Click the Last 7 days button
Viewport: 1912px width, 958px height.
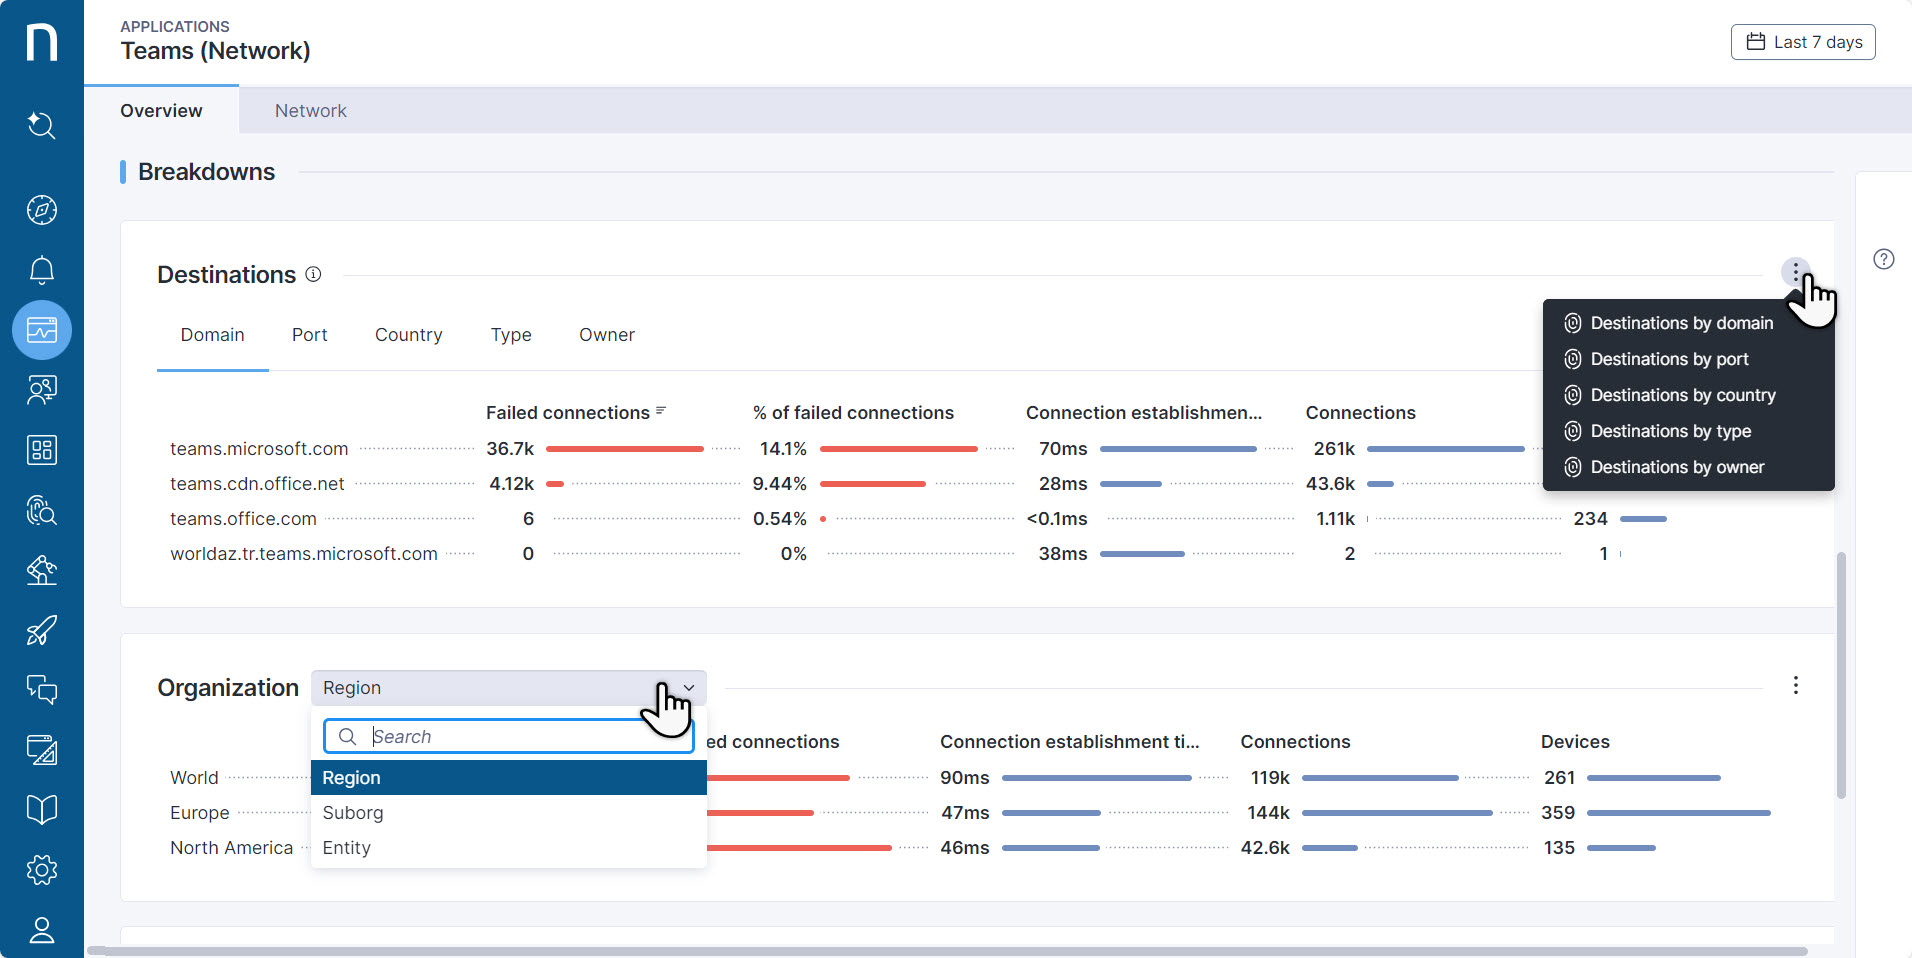(x=1803, y=42)
